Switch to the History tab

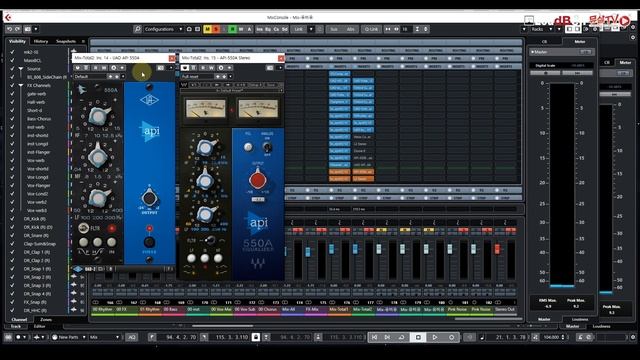(41, 41)
